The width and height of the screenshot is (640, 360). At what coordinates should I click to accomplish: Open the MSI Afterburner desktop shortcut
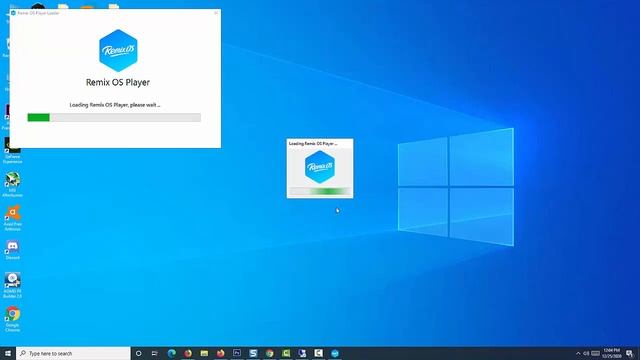[x=12, y=184]
